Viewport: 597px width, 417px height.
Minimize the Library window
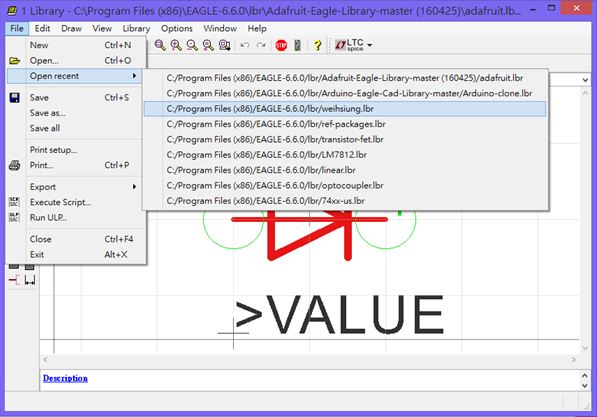click(533, 9)
